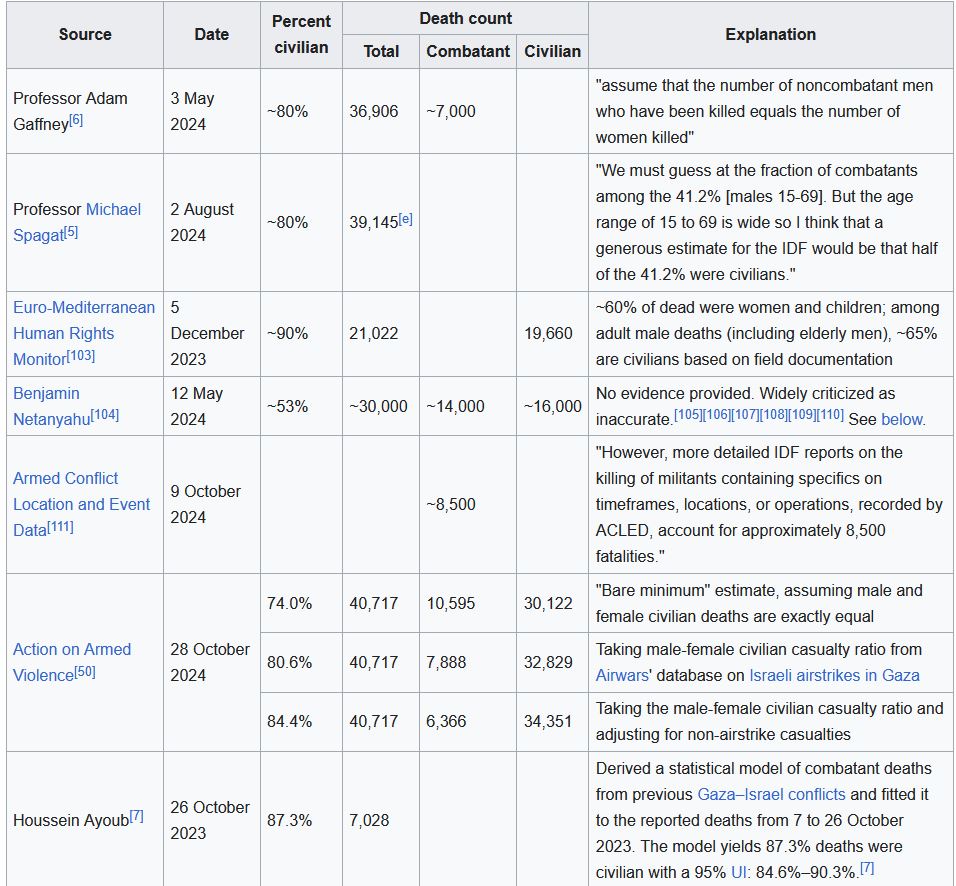Select the 84.4% percent cell
Viewport: 956px width, 886px height.
(x=301, y=721)
